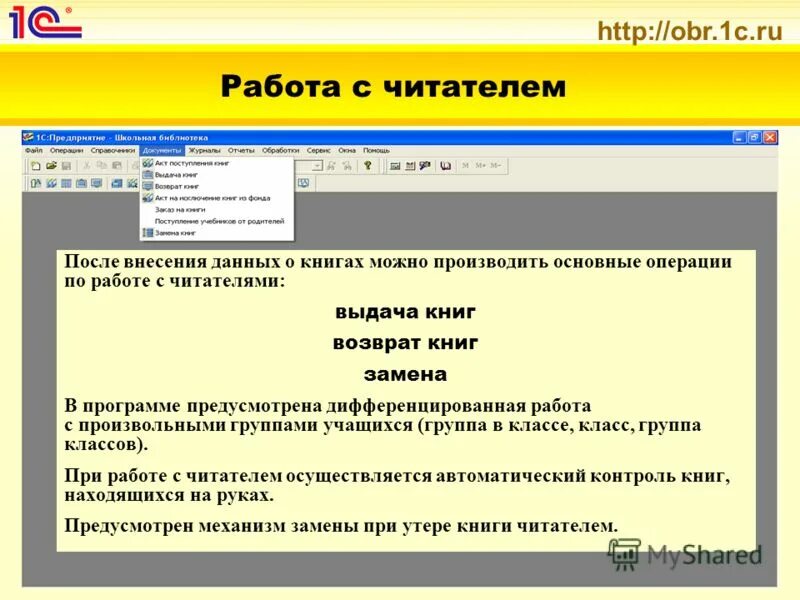This screenshot has height=600, width=800.
Task: Open the Помощь menu
Action: [376, 151]
